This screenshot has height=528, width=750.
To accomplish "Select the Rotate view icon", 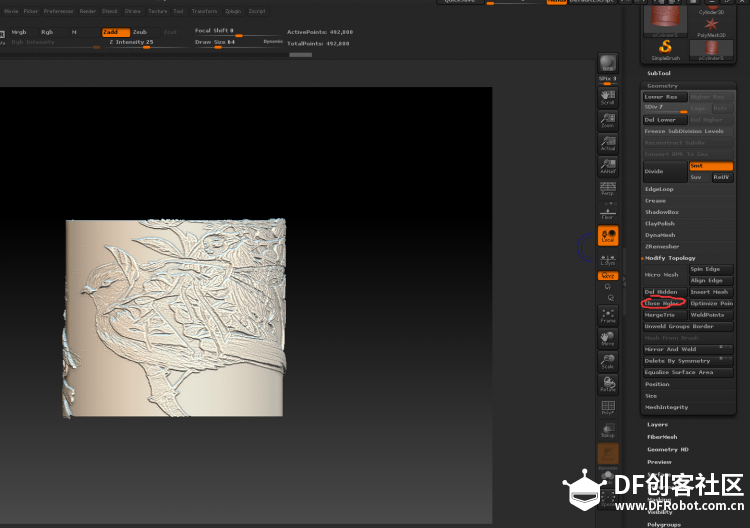I will 608,385.
